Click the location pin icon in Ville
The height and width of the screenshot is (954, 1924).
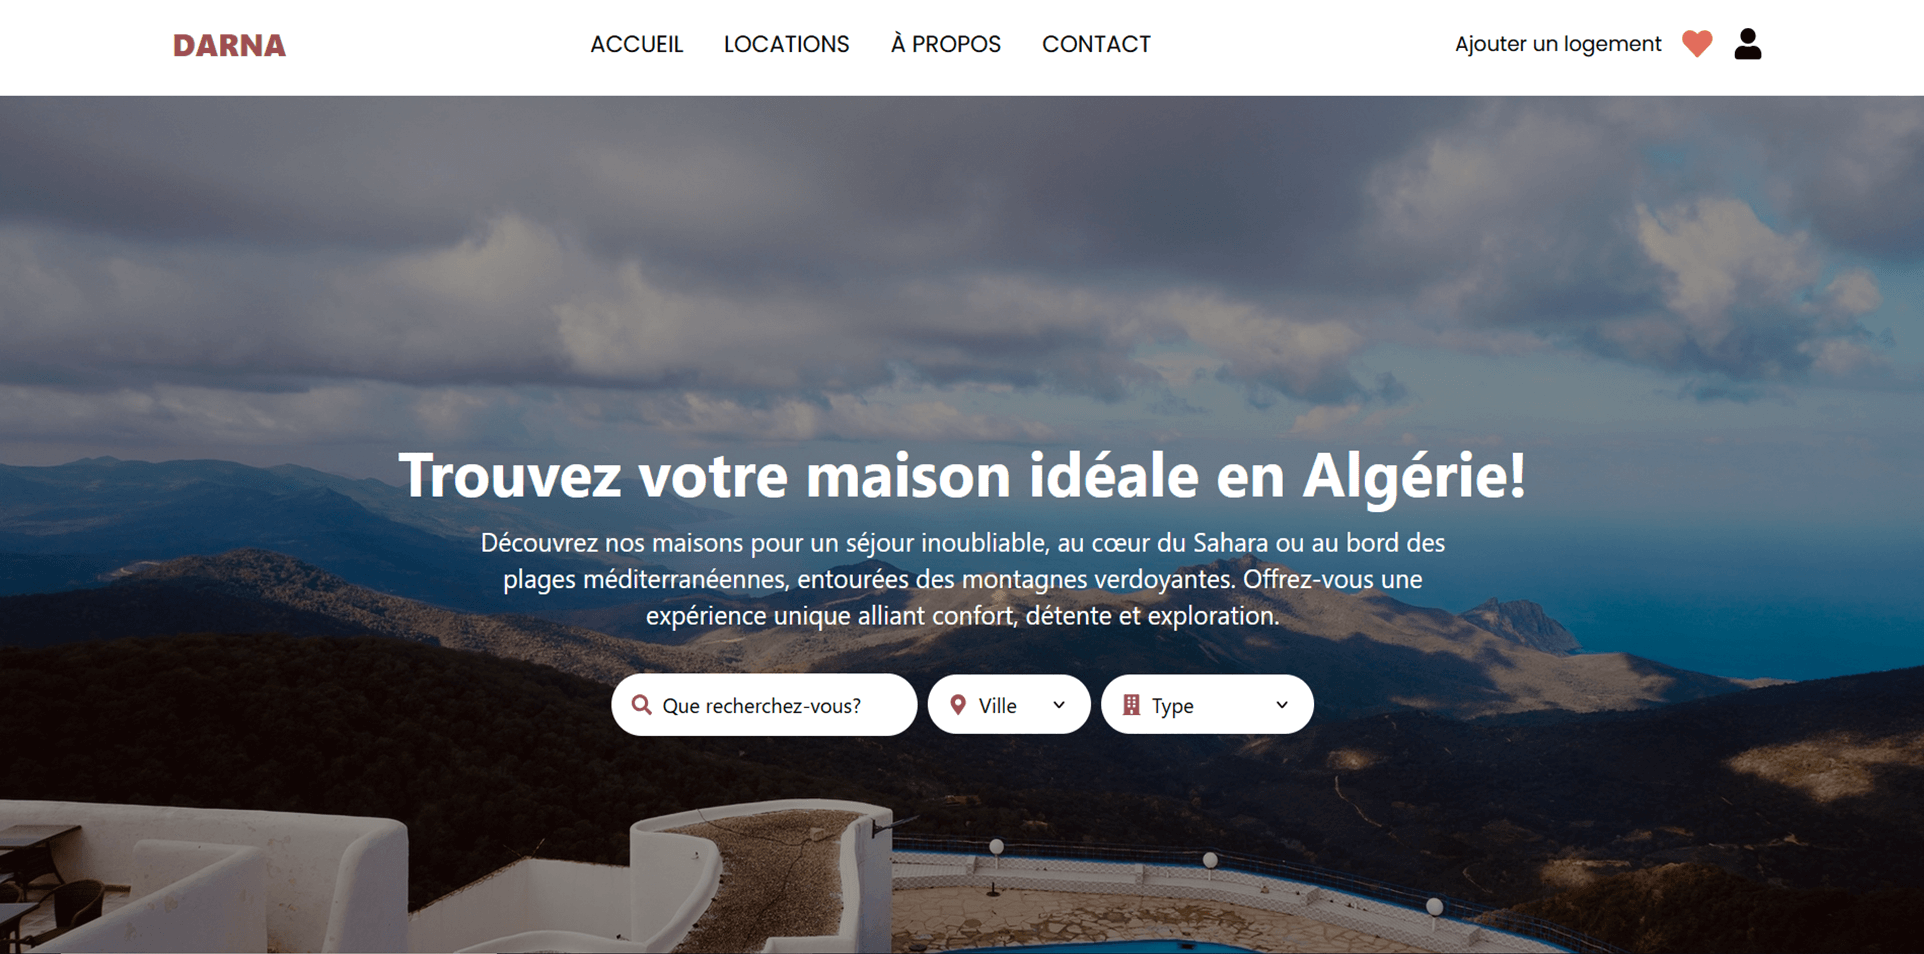tap(958, 705)
